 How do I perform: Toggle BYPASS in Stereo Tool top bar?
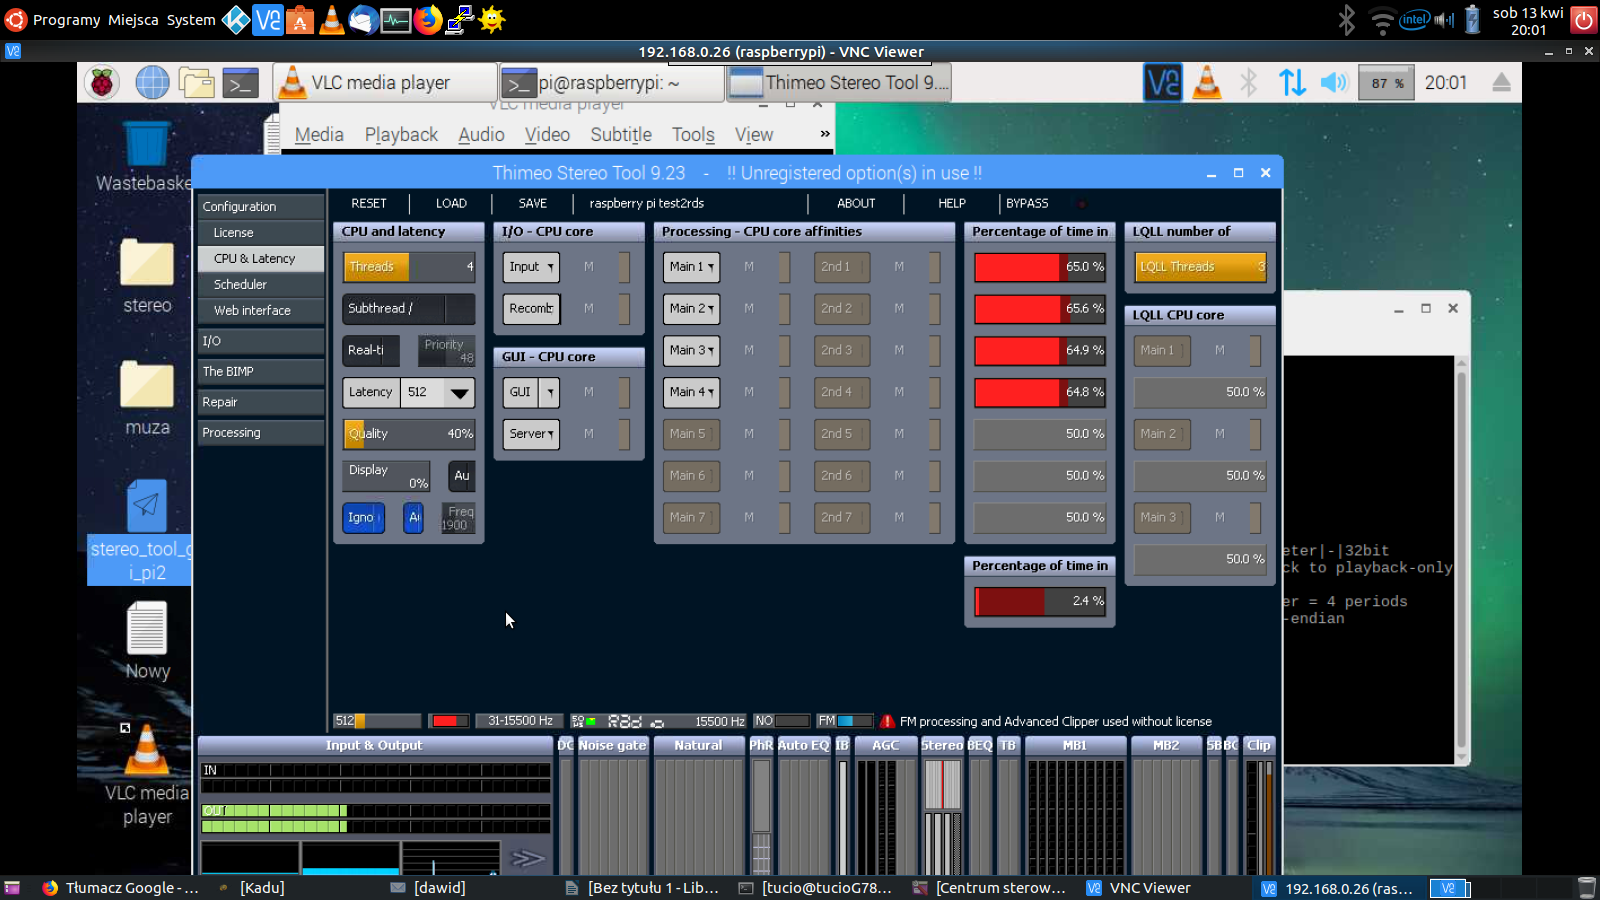(1027, 203)
